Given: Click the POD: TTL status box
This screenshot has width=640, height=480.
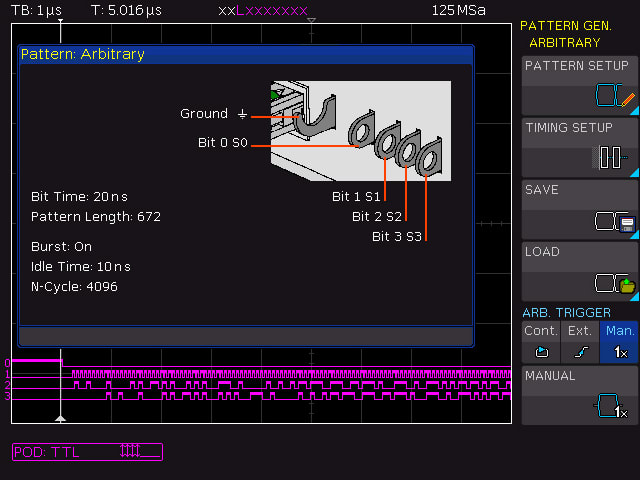Looking at the screenshot, I should (87, 452).
